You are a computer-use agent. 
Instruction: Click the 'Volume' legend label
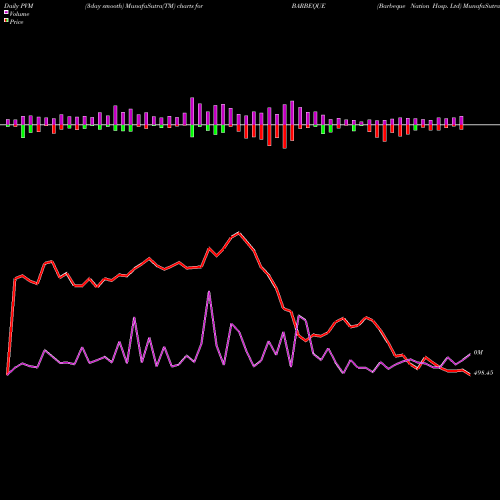click(19, 14)
